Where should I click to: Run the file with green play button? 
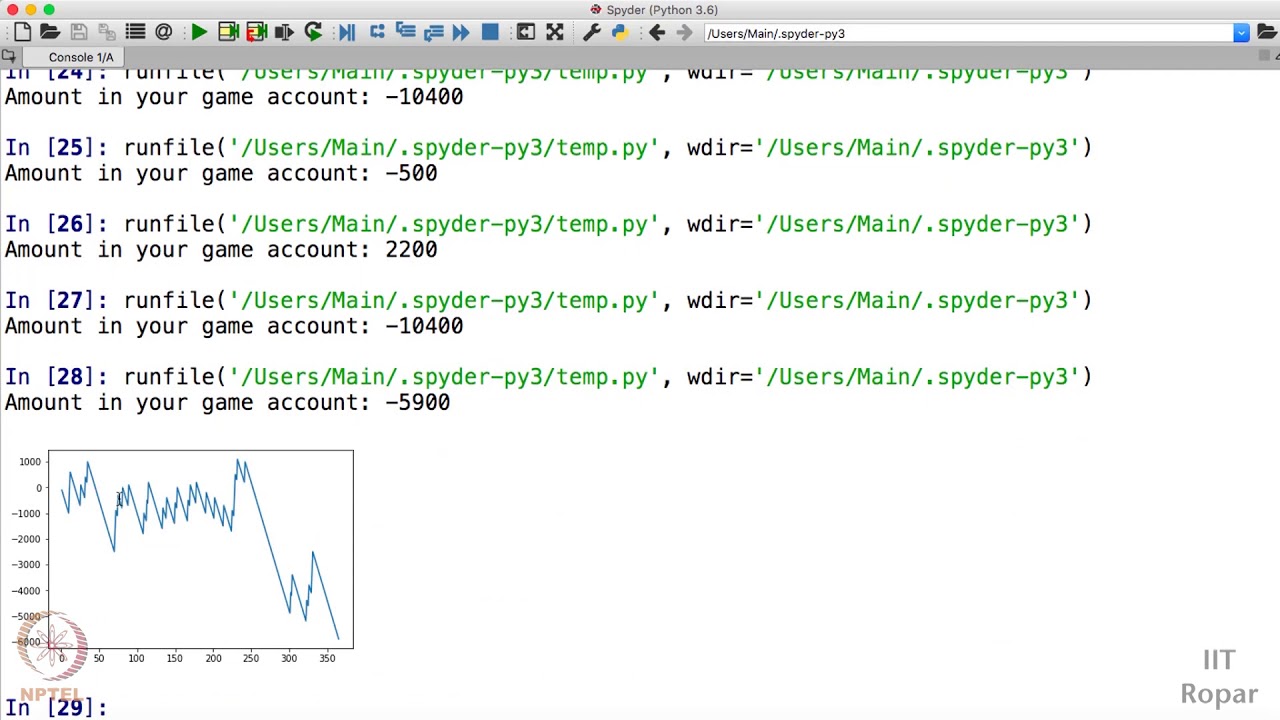(199, 33)
